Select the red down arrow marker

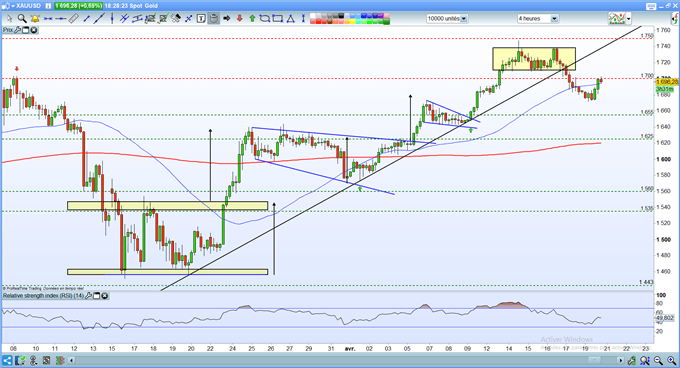tap(239, 18)
